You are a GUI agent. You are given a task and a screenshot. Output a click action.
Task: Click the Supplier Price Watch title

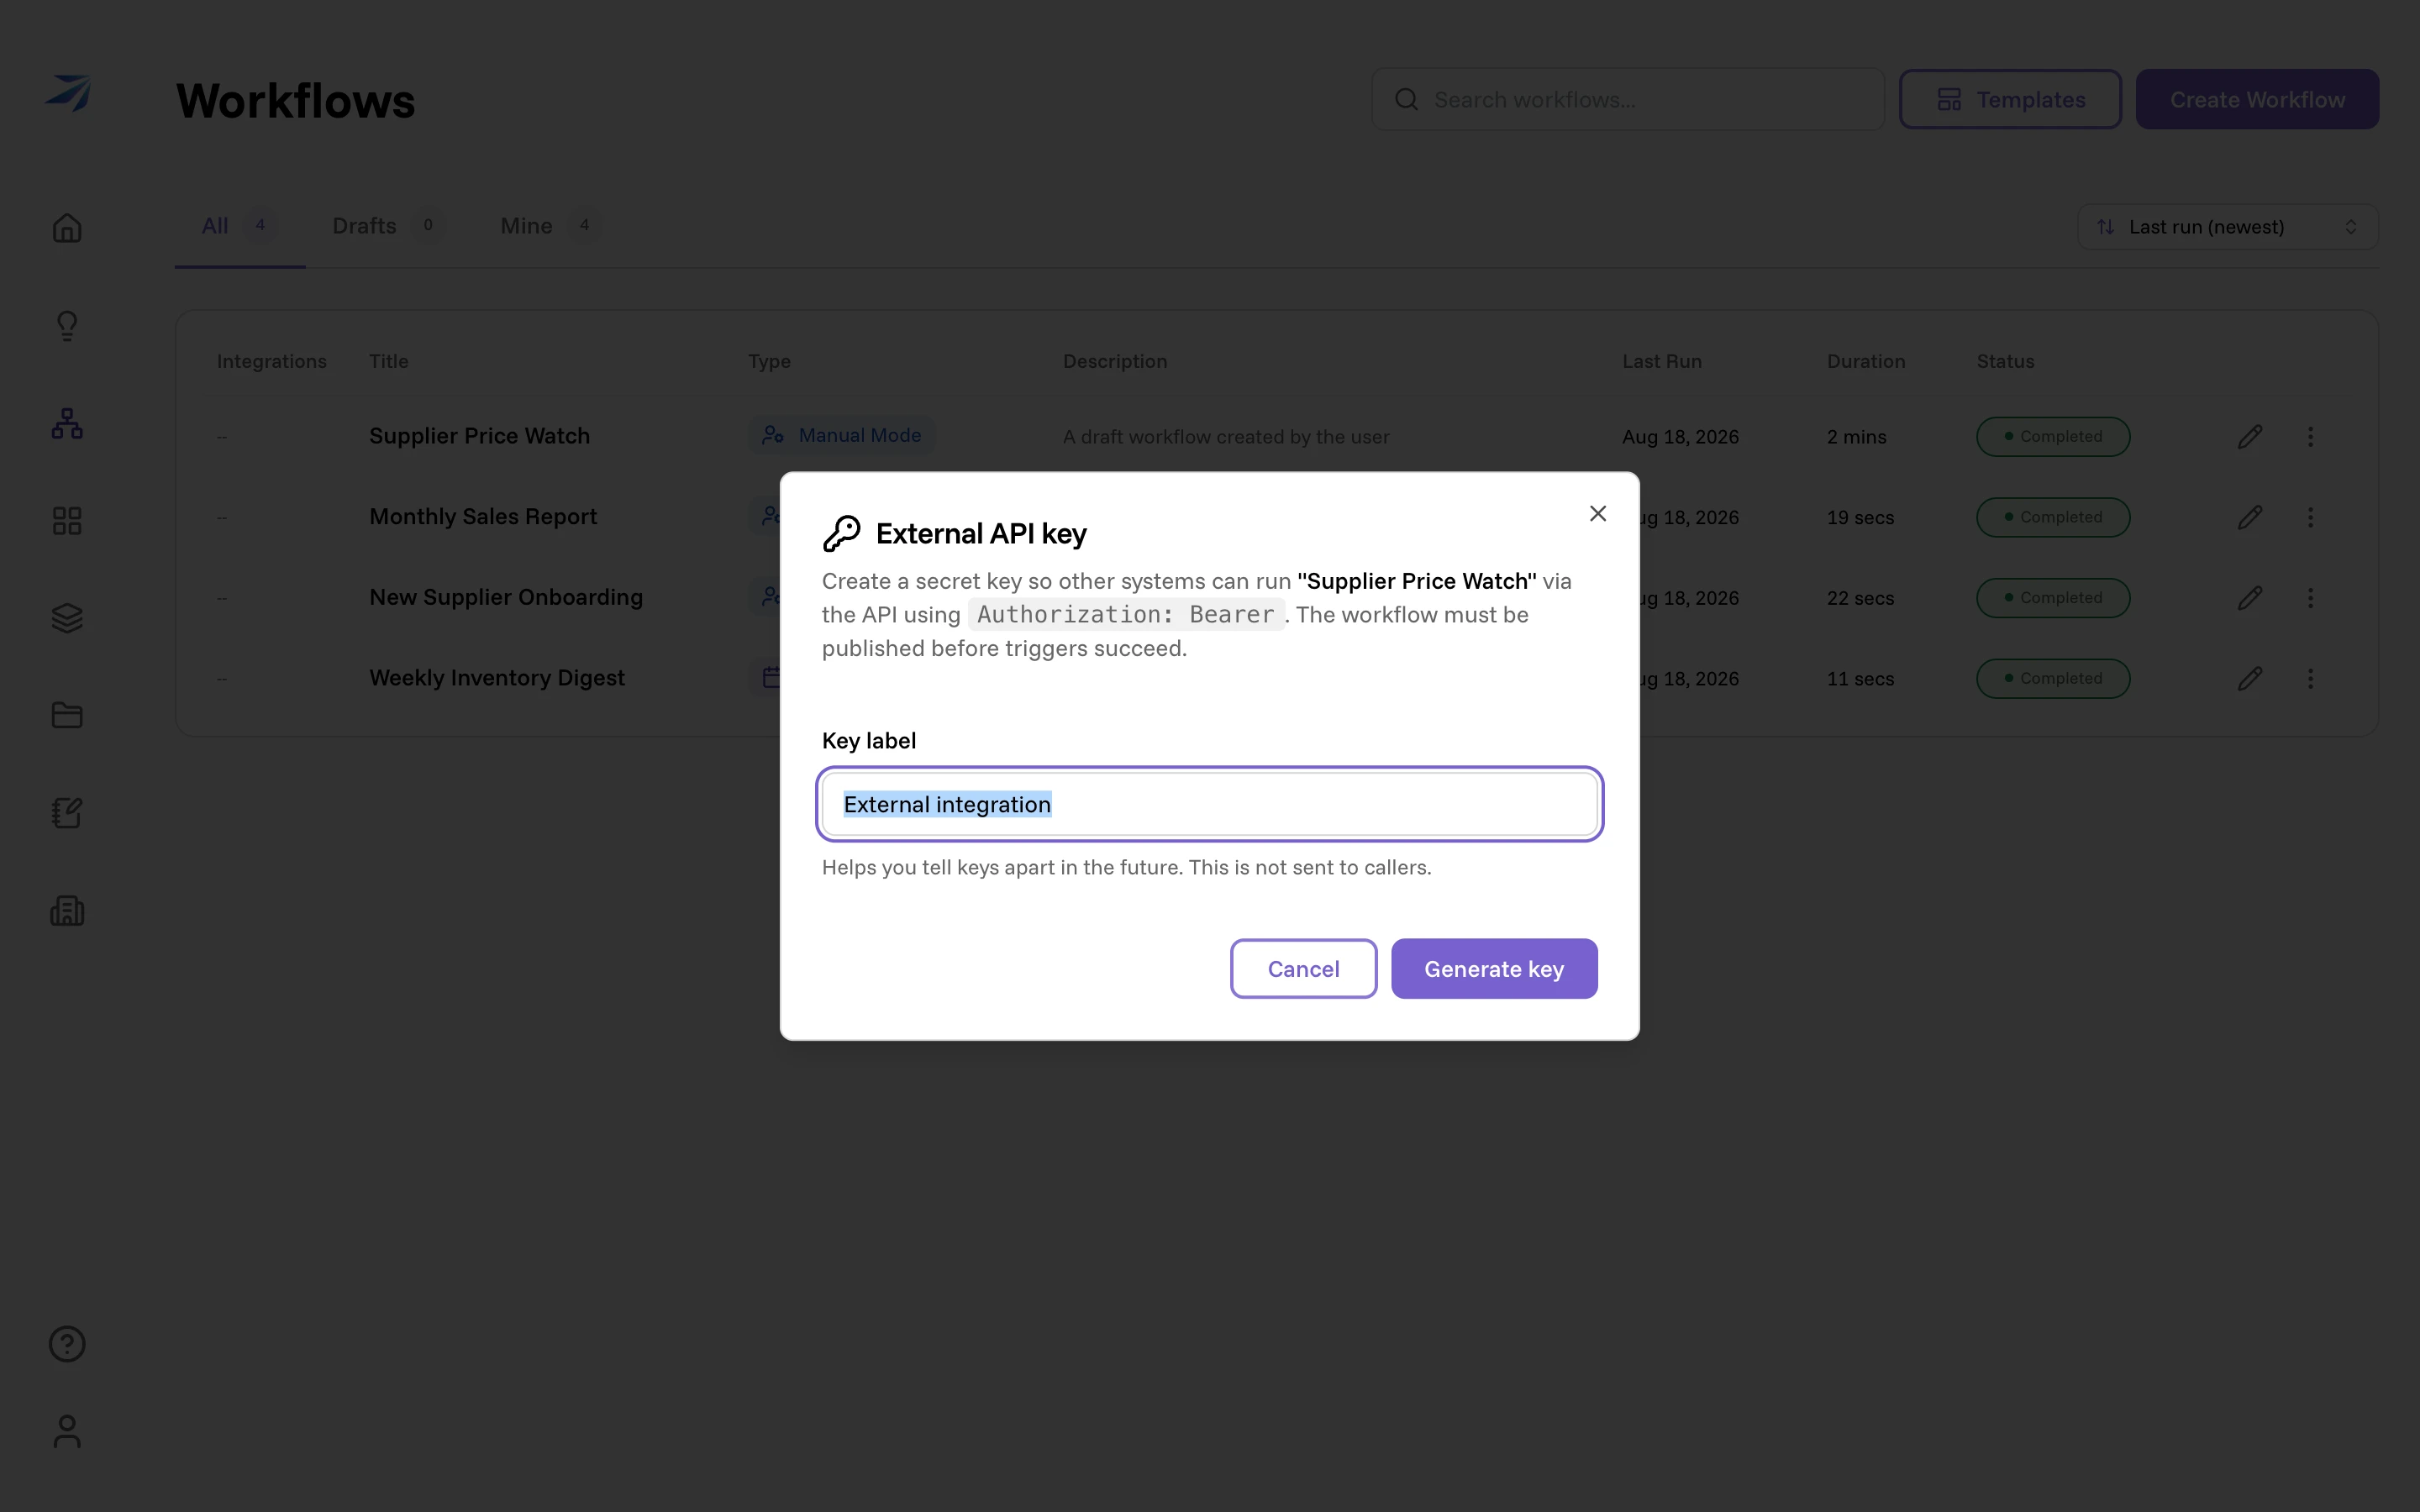tap(479, 436)
